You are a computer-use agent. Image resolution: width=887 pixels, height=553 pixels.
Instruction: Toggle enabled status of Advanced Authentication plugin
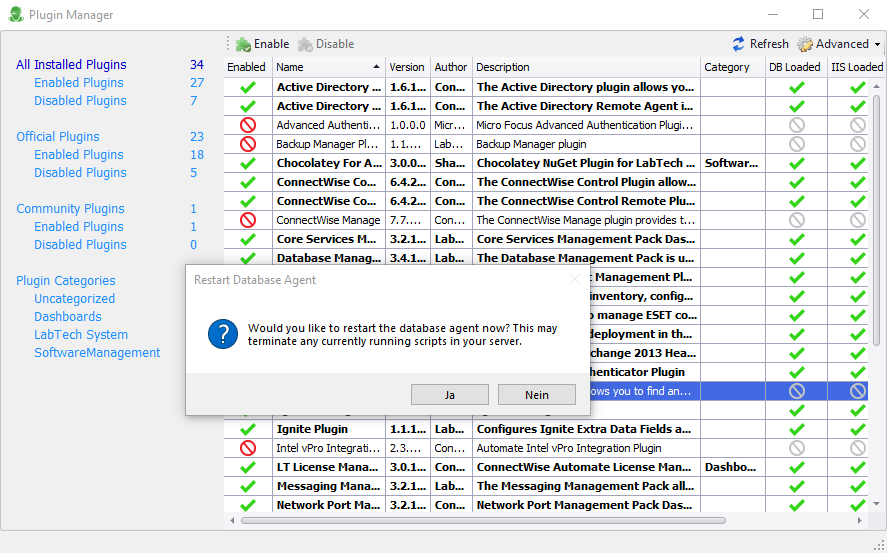click(248, 125)
